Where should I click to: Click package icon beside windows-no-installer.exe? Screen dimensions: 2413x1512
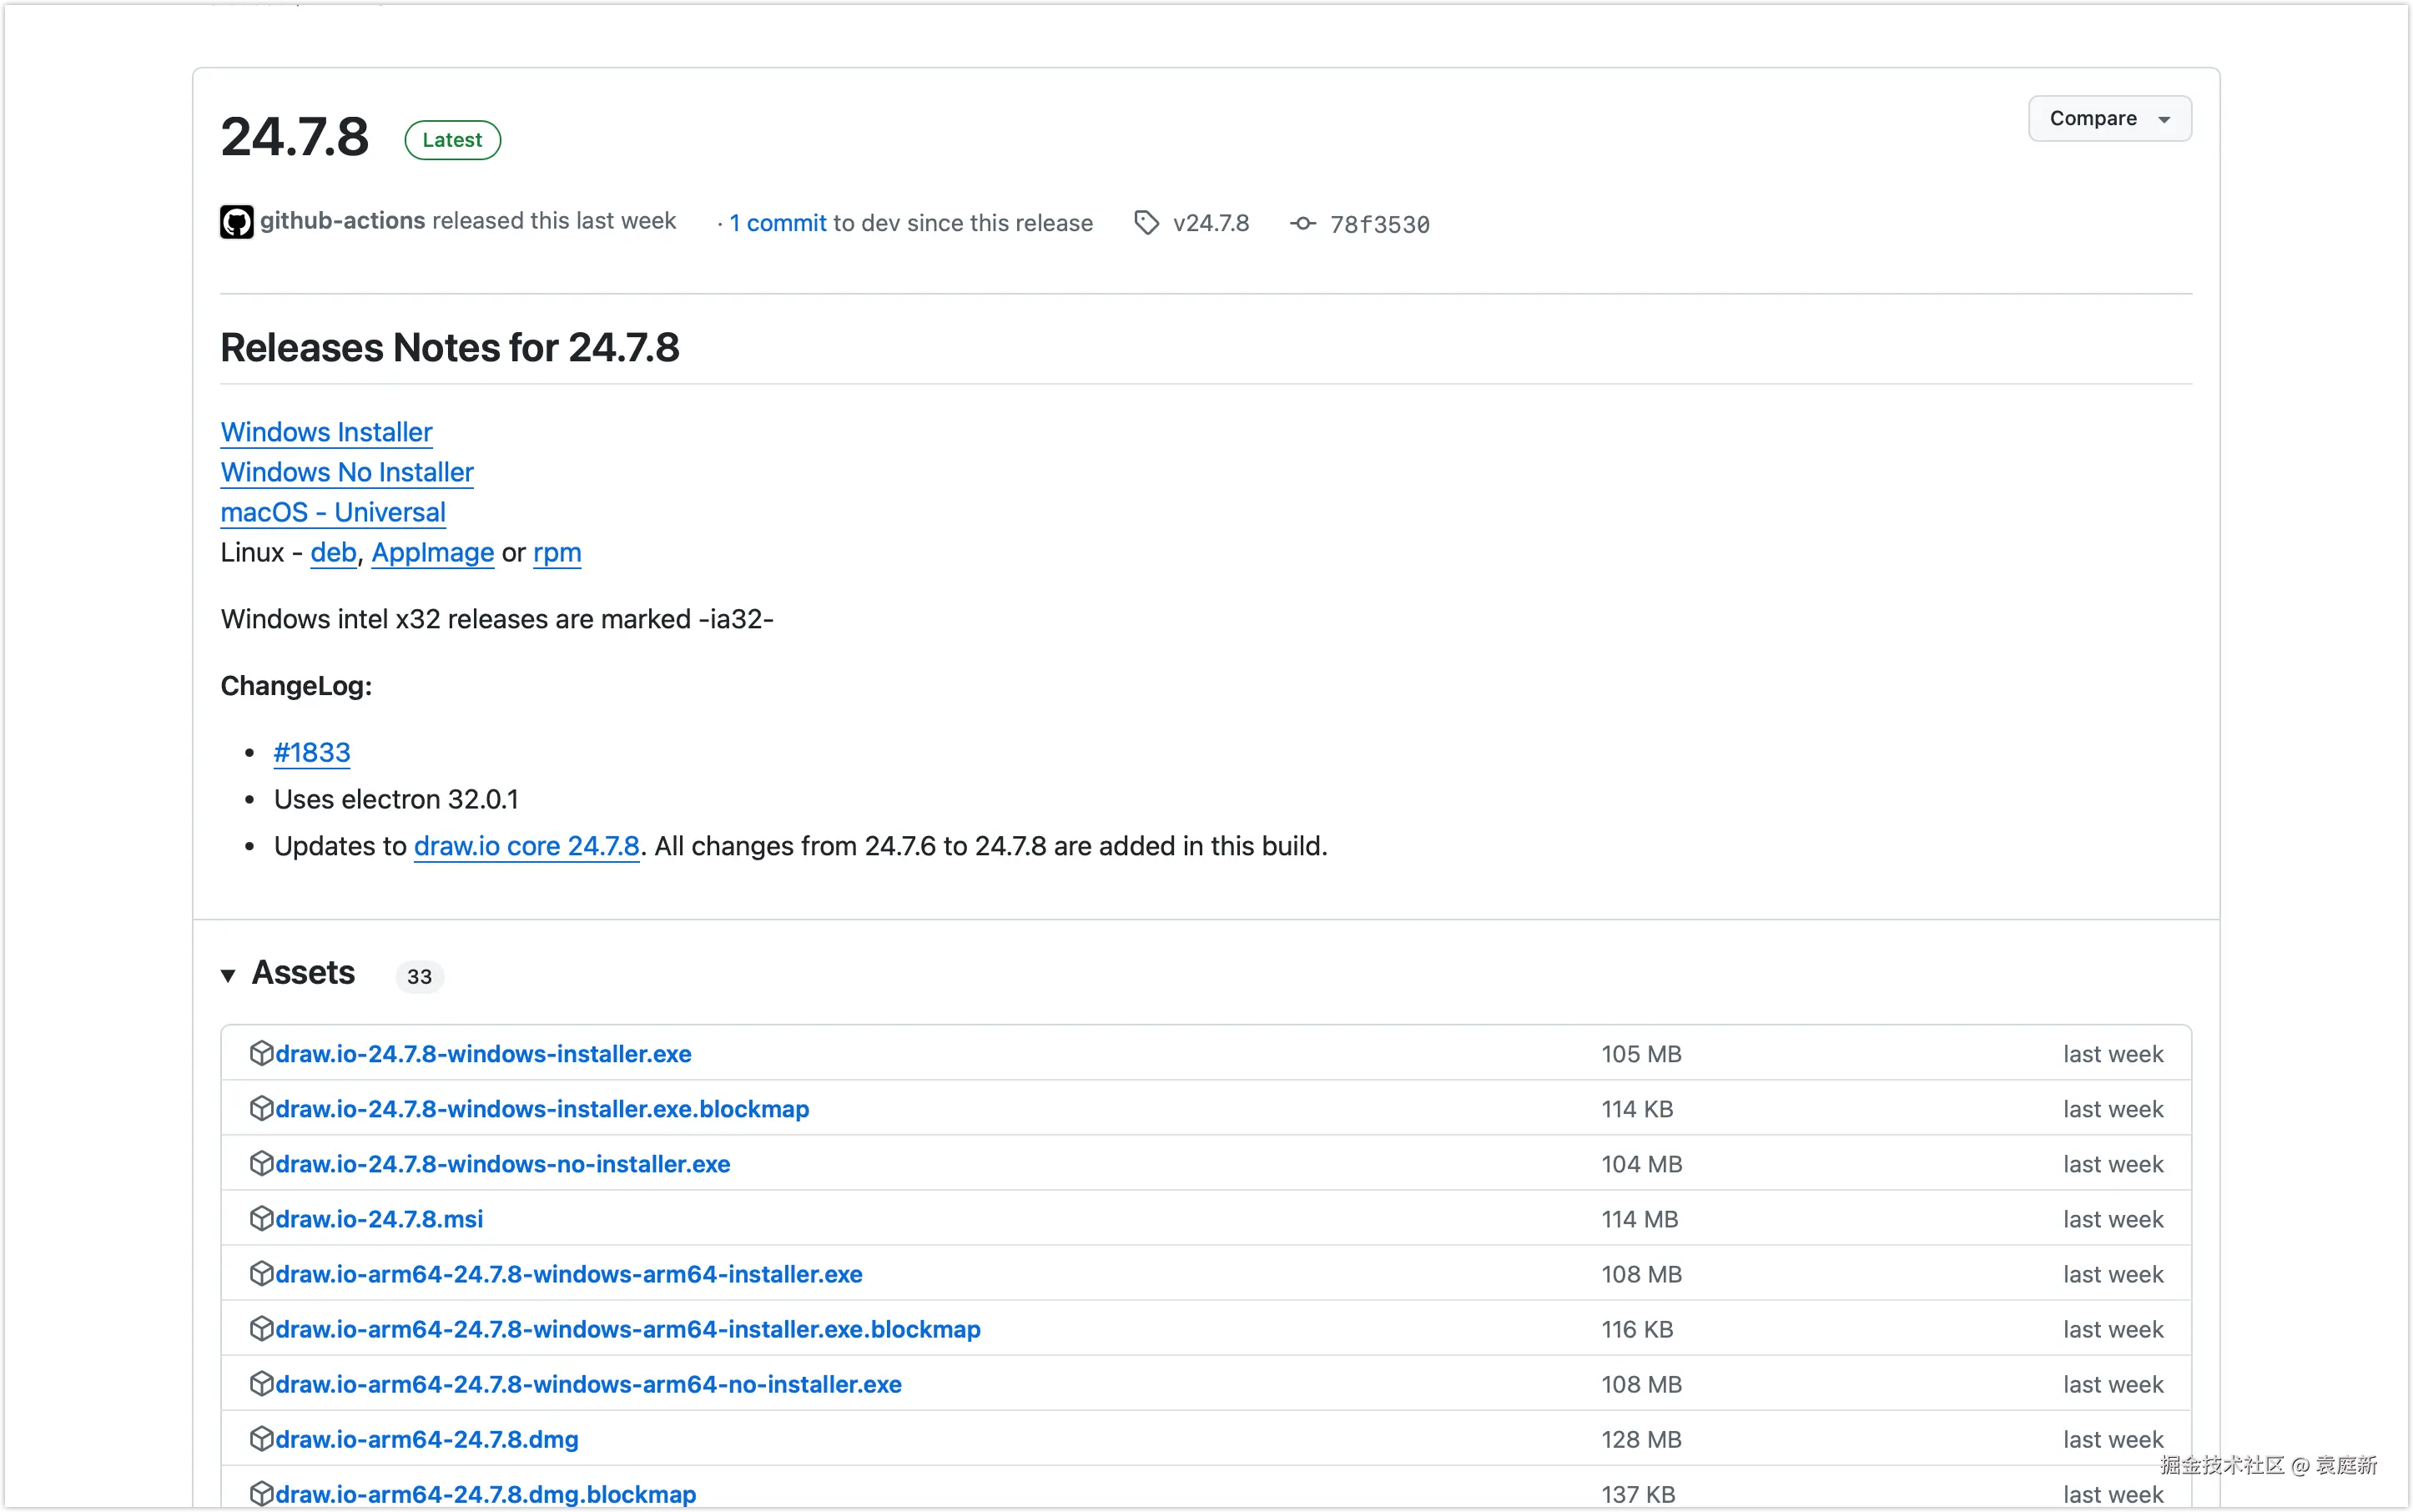coord(261,1163)
